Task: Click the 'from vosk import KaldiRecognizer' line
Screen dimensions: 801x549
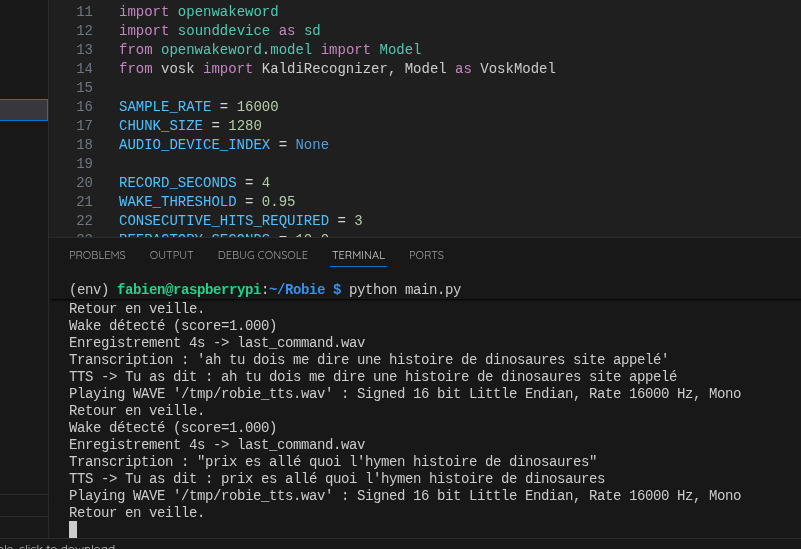Action: (337, 68)
